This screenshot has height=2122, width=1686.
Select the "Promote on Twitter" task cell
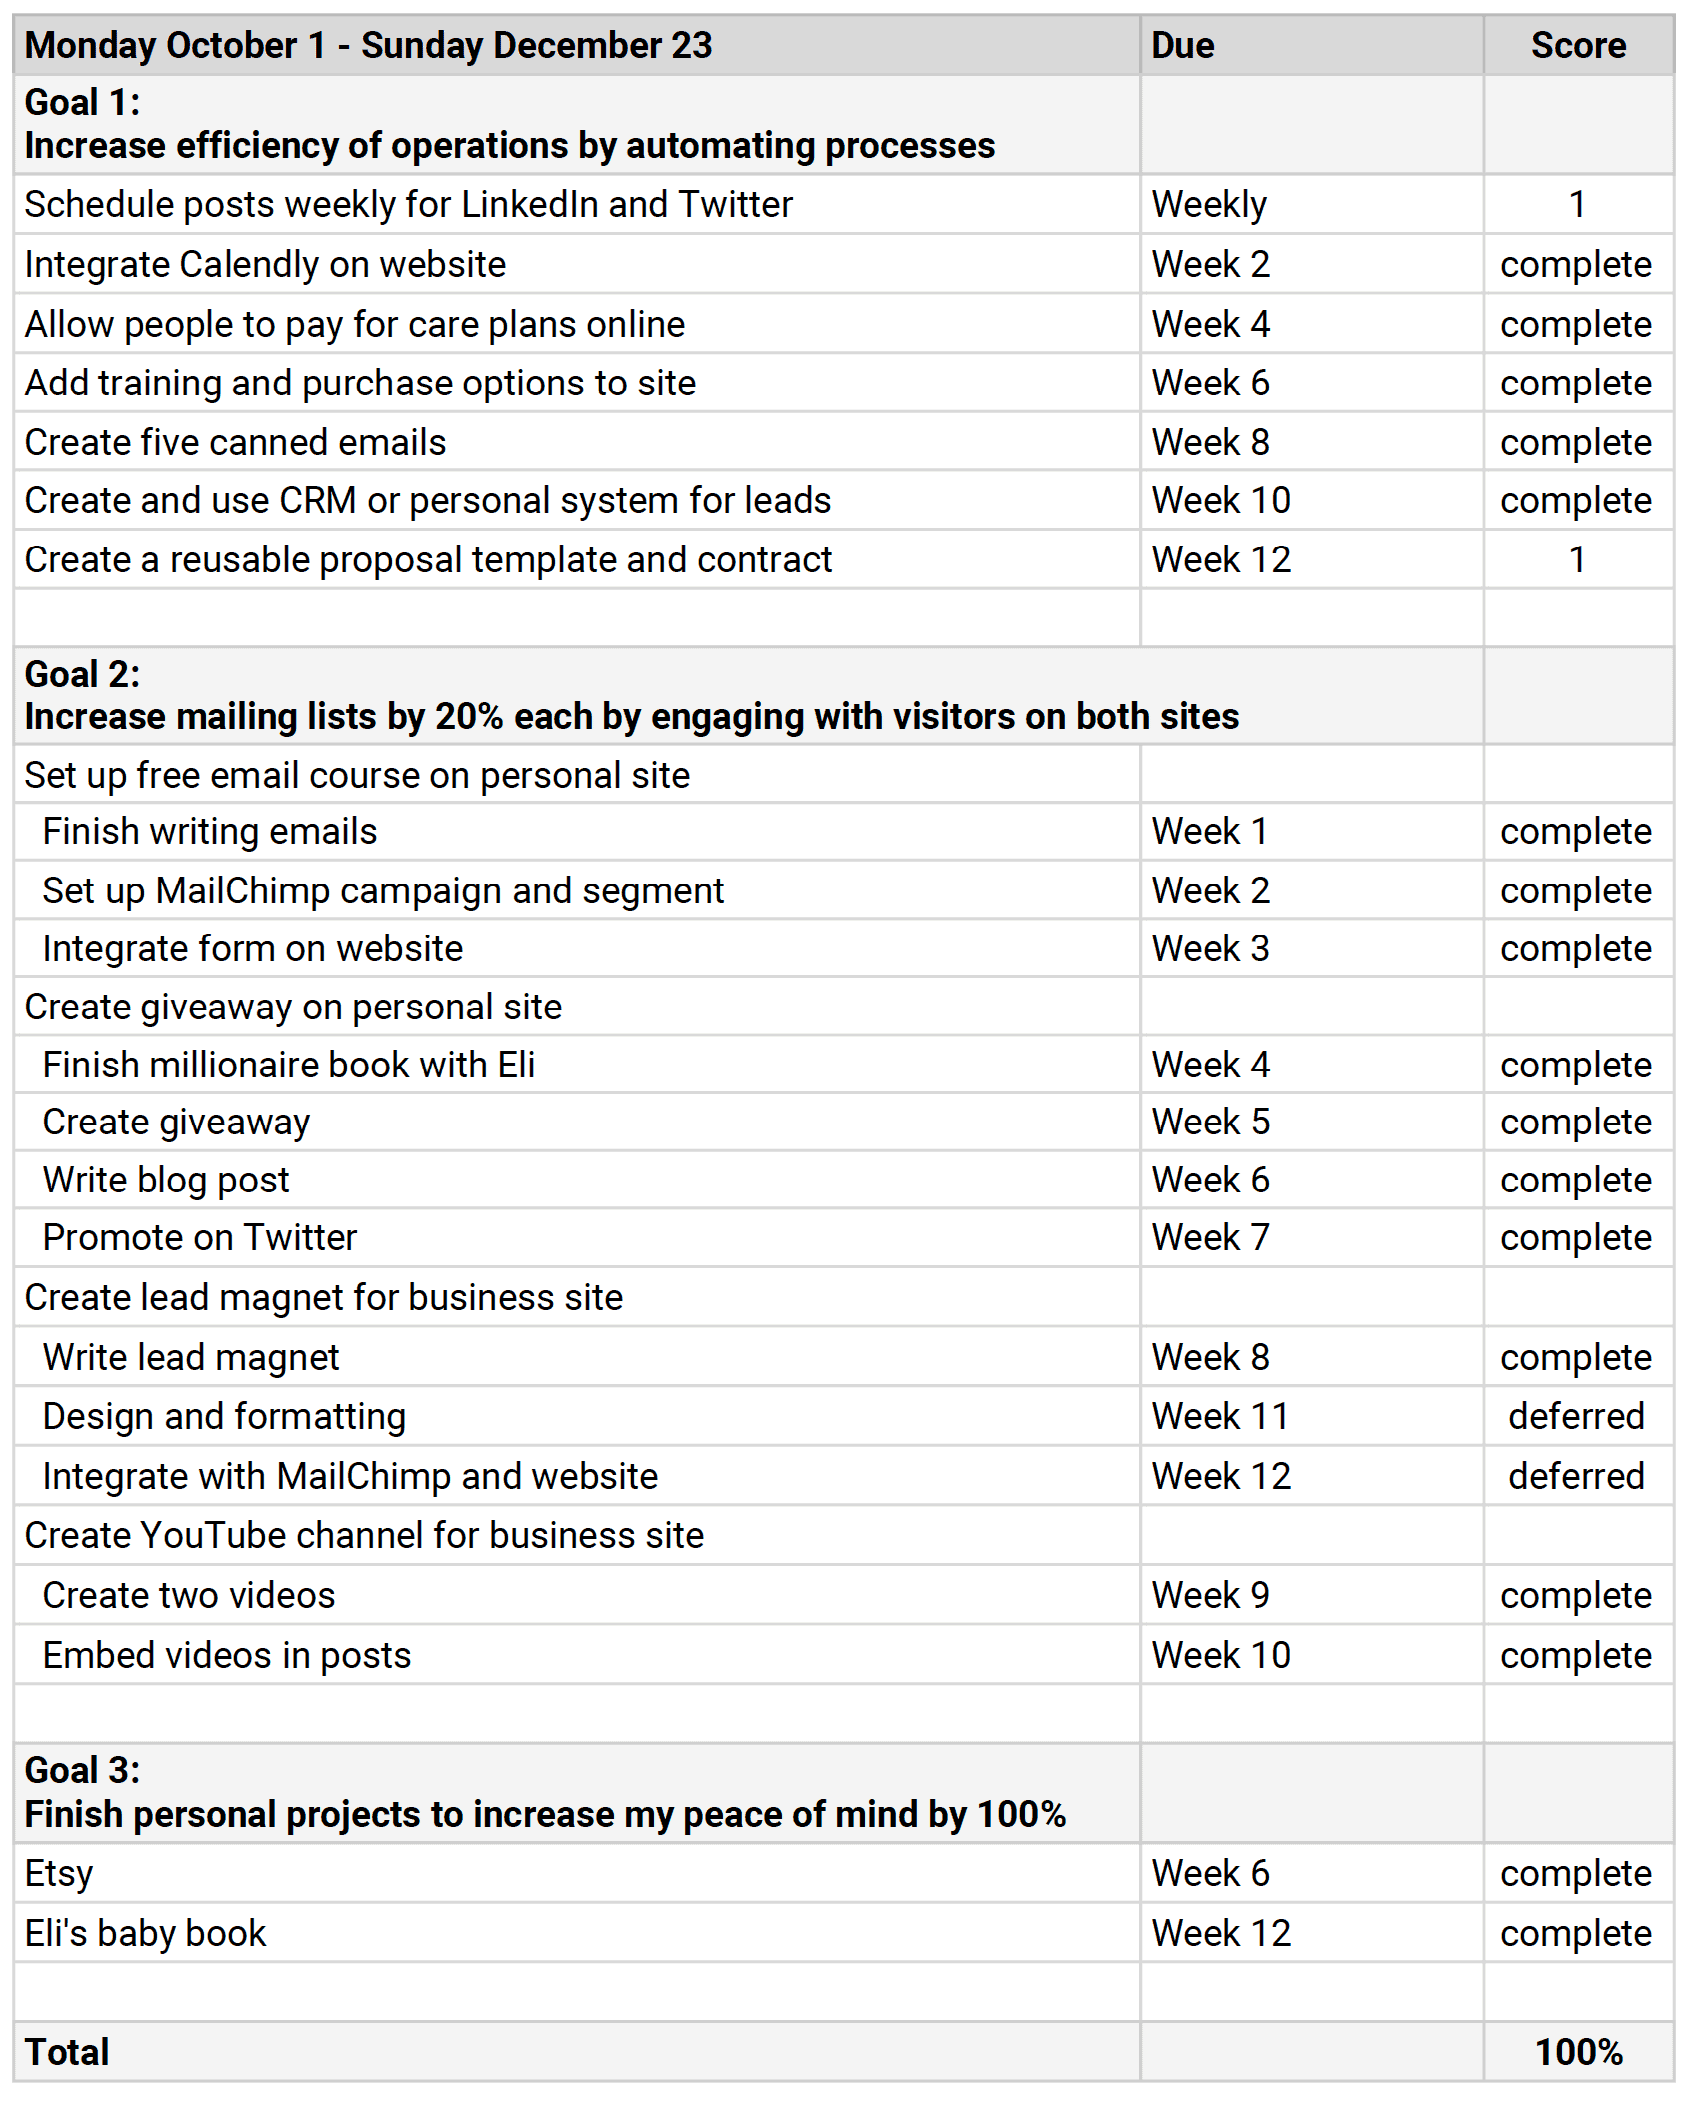point(199,1238)
